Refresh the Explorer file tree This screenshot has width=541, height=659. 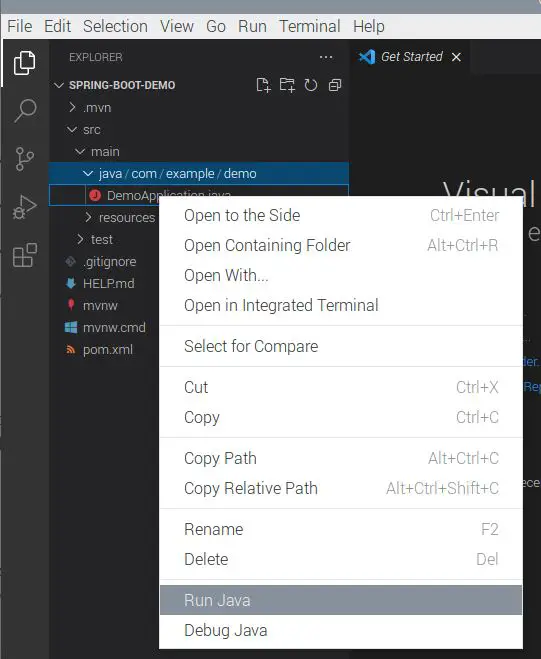[x=311, y=85]
